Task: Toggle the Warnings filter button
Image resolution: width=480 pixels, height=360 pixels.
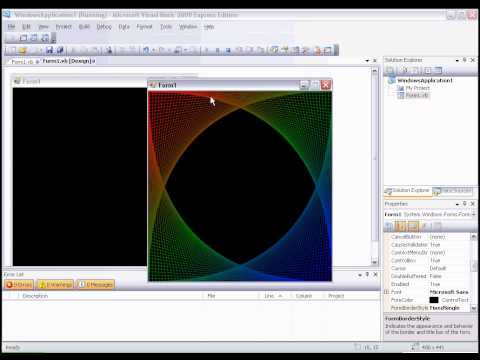Action: click(x=55, y=285)
